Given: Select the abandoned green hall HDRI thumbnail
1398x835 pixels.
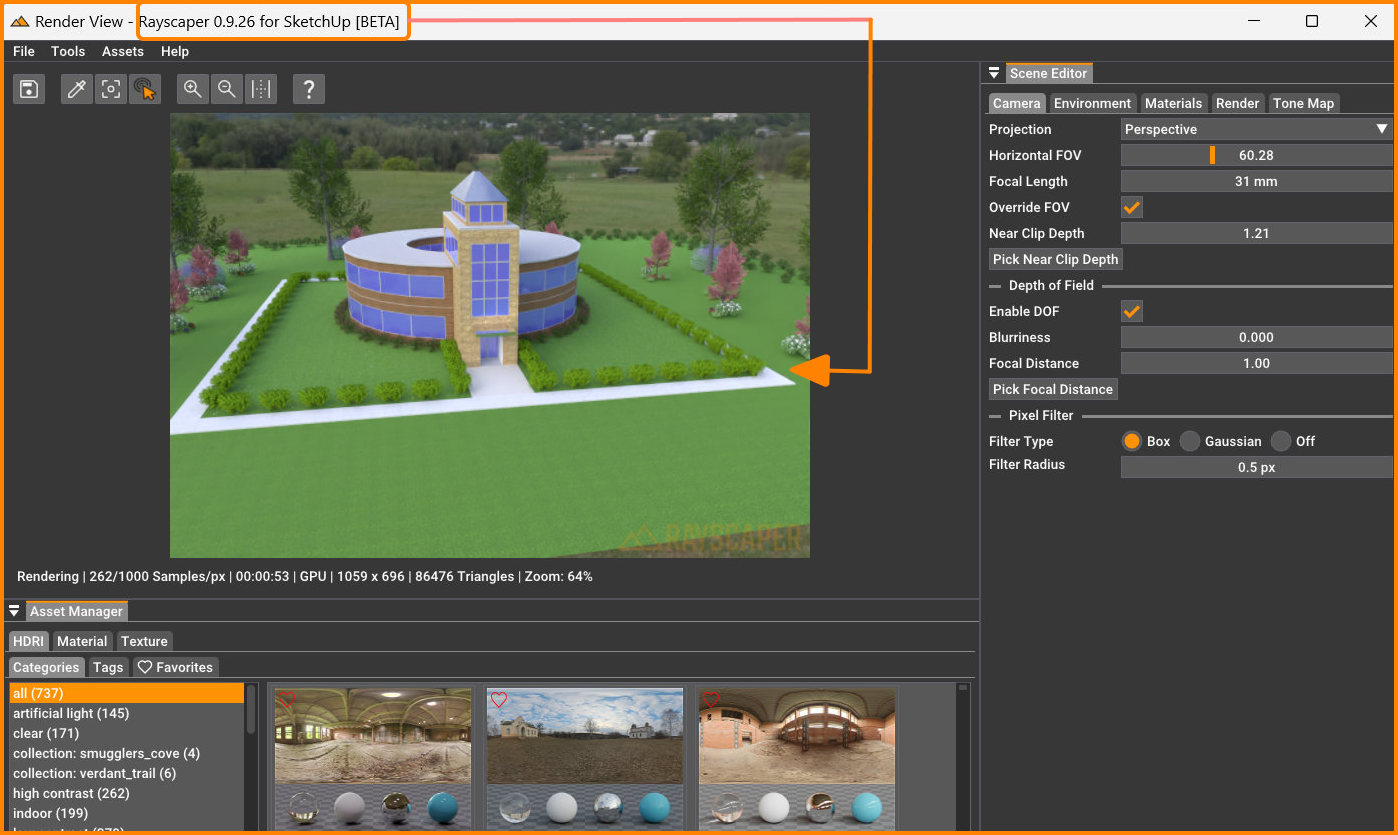Looking at the screenshot, I should coord(373,759).
